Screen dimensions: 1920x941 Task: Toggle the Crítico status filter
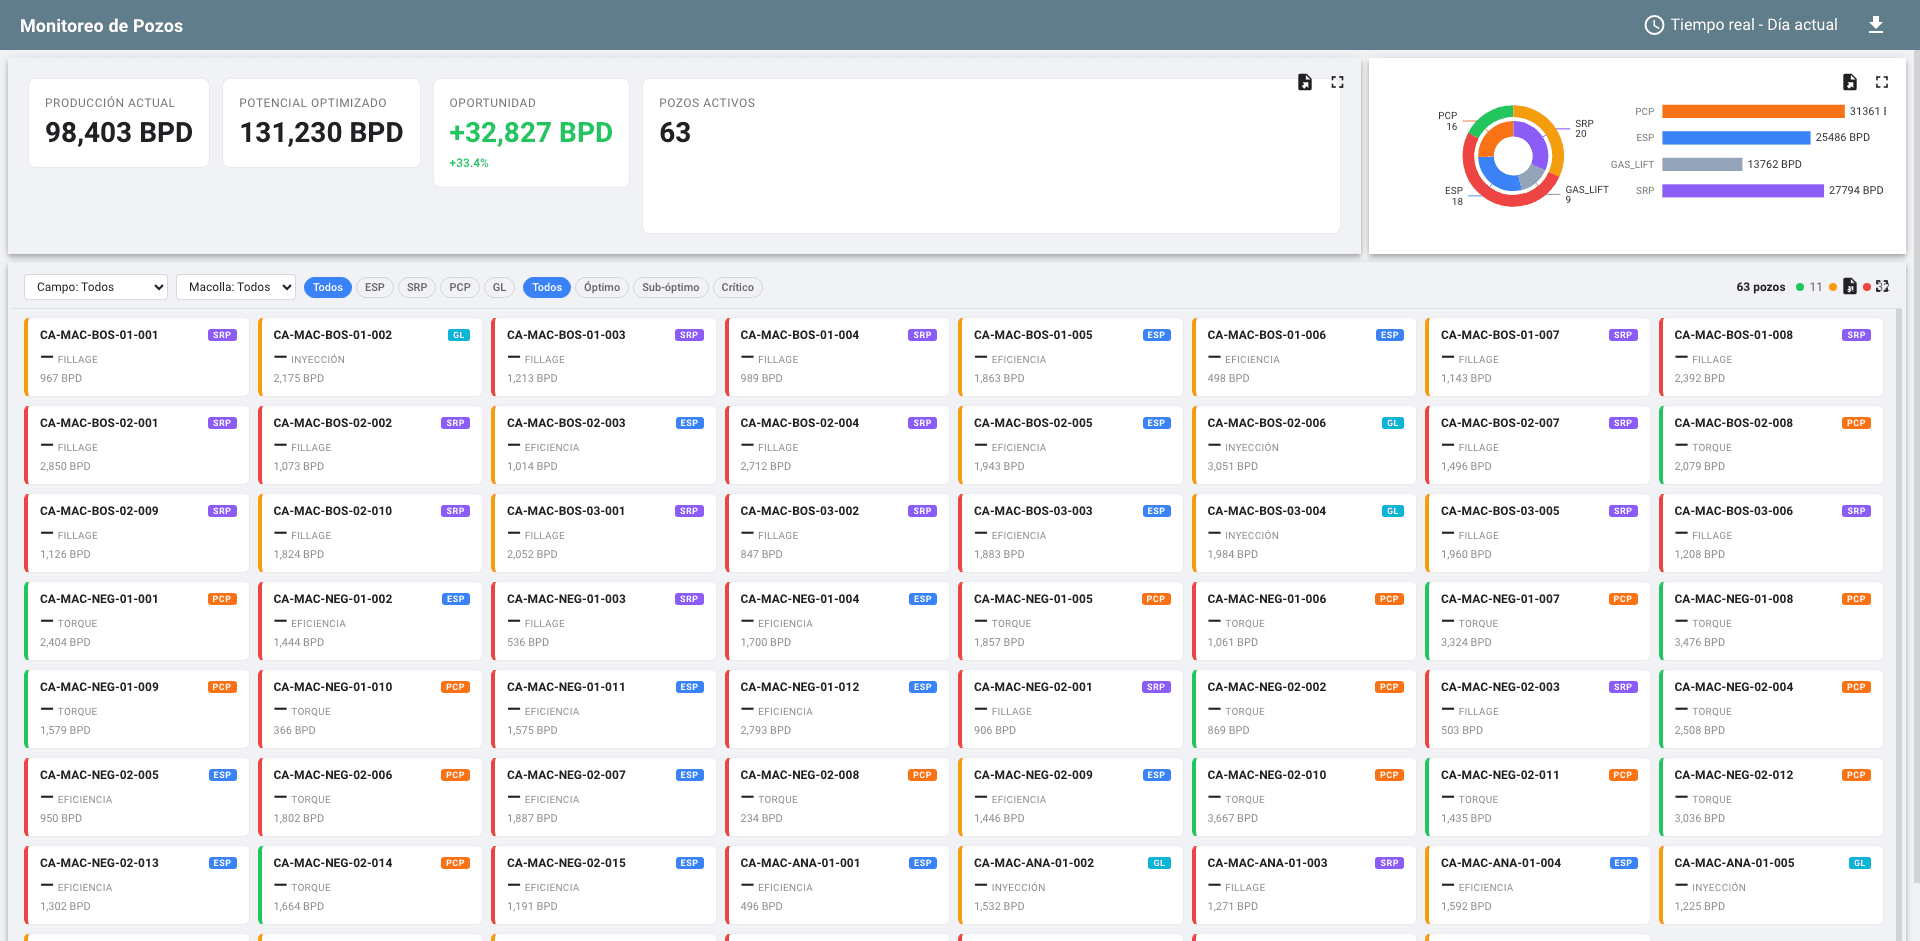[738, 287]
